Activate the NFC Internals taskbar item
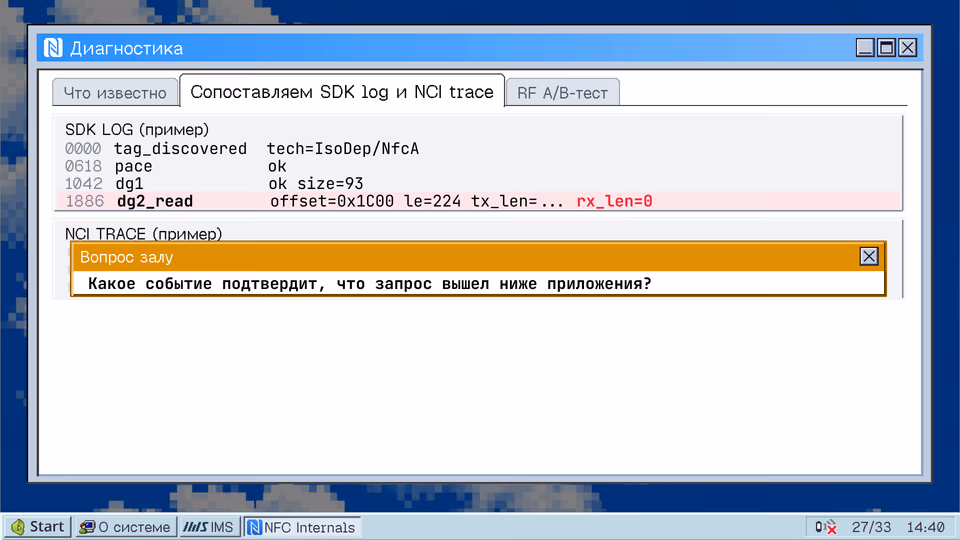Viewport: 960px width, 540px height. pyautogui.click(x=302, y=527)
